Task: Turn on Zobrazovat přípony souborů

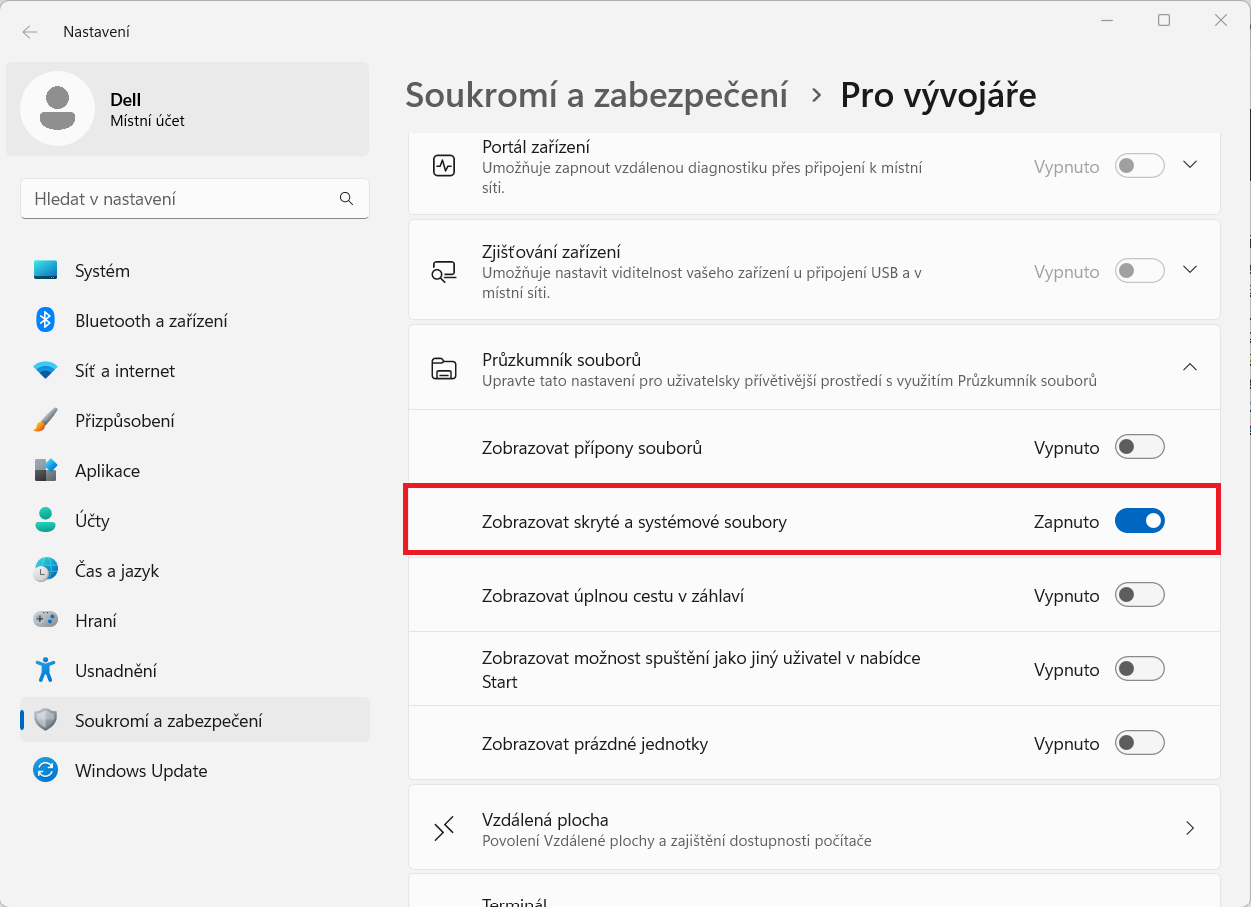Action: 1139,447
